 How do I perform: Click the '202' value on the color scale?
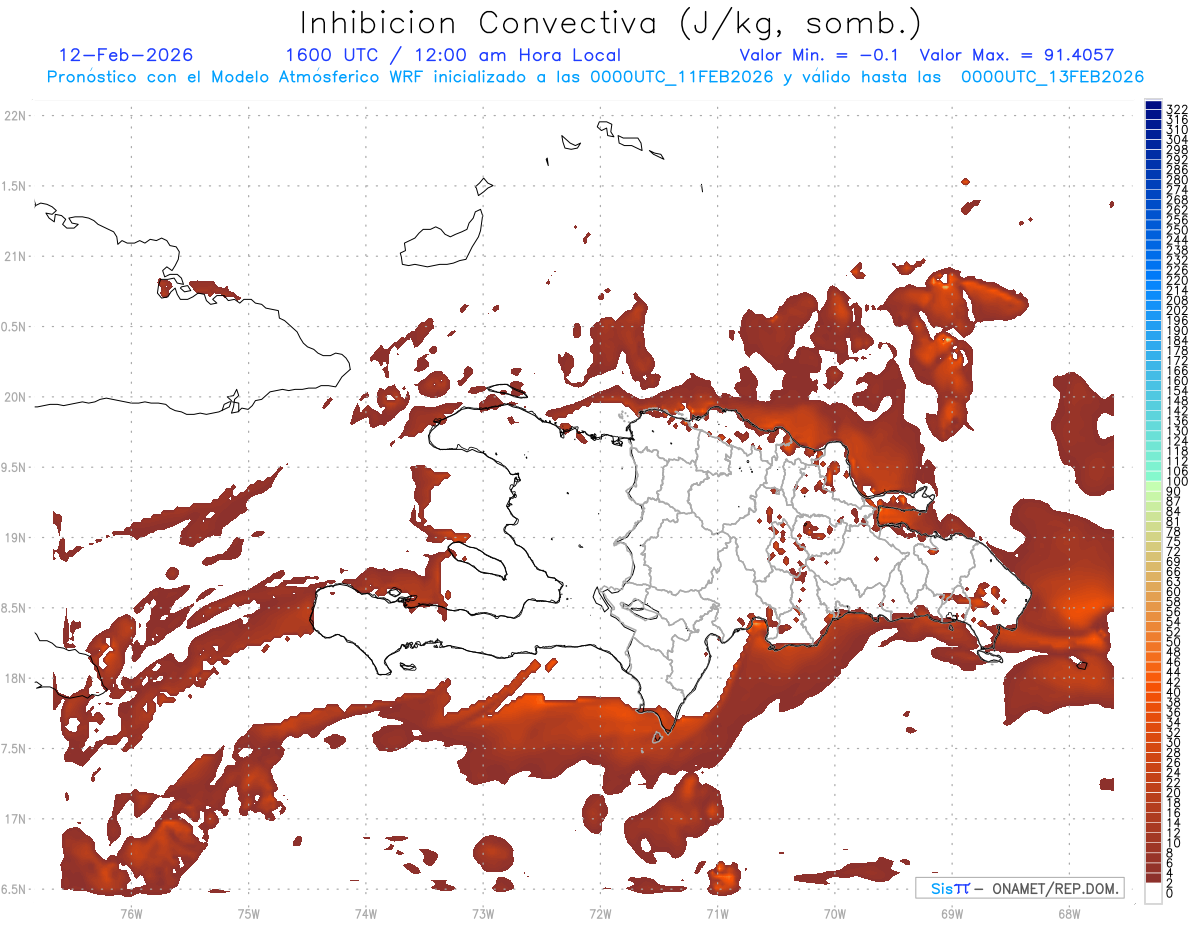pyautogui.click(x=1176, y=310)
